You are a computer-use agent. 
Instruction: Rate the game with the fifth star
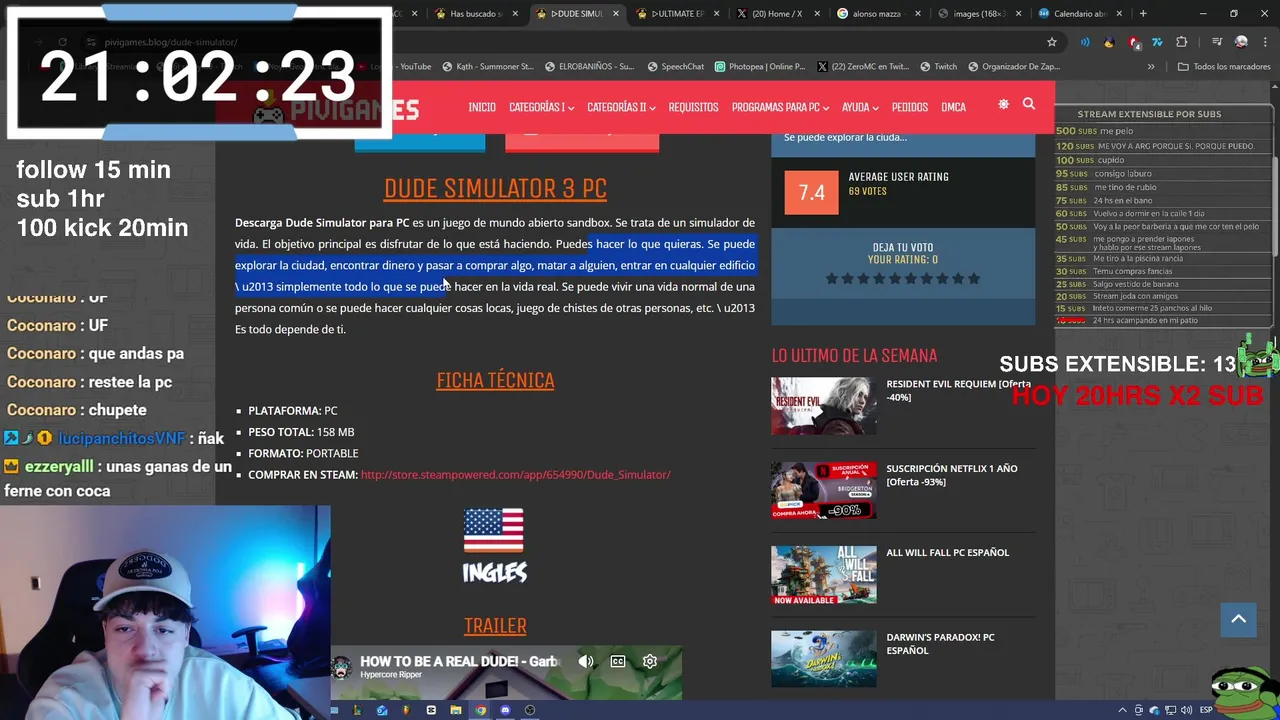coord(897,278)
